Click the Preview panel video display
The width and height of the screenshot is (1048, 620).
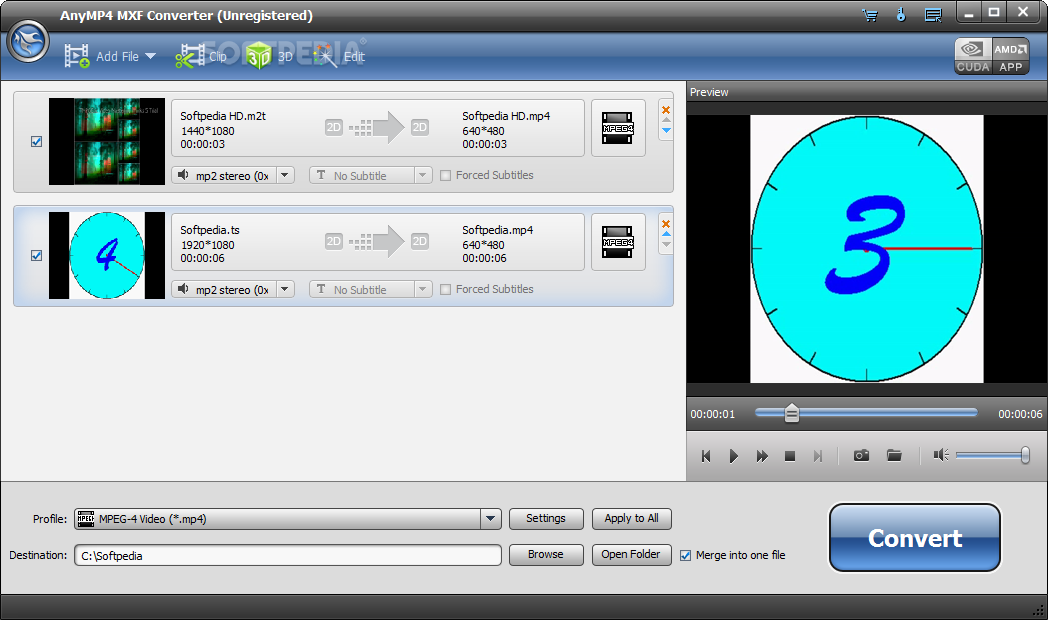point(867,249)
